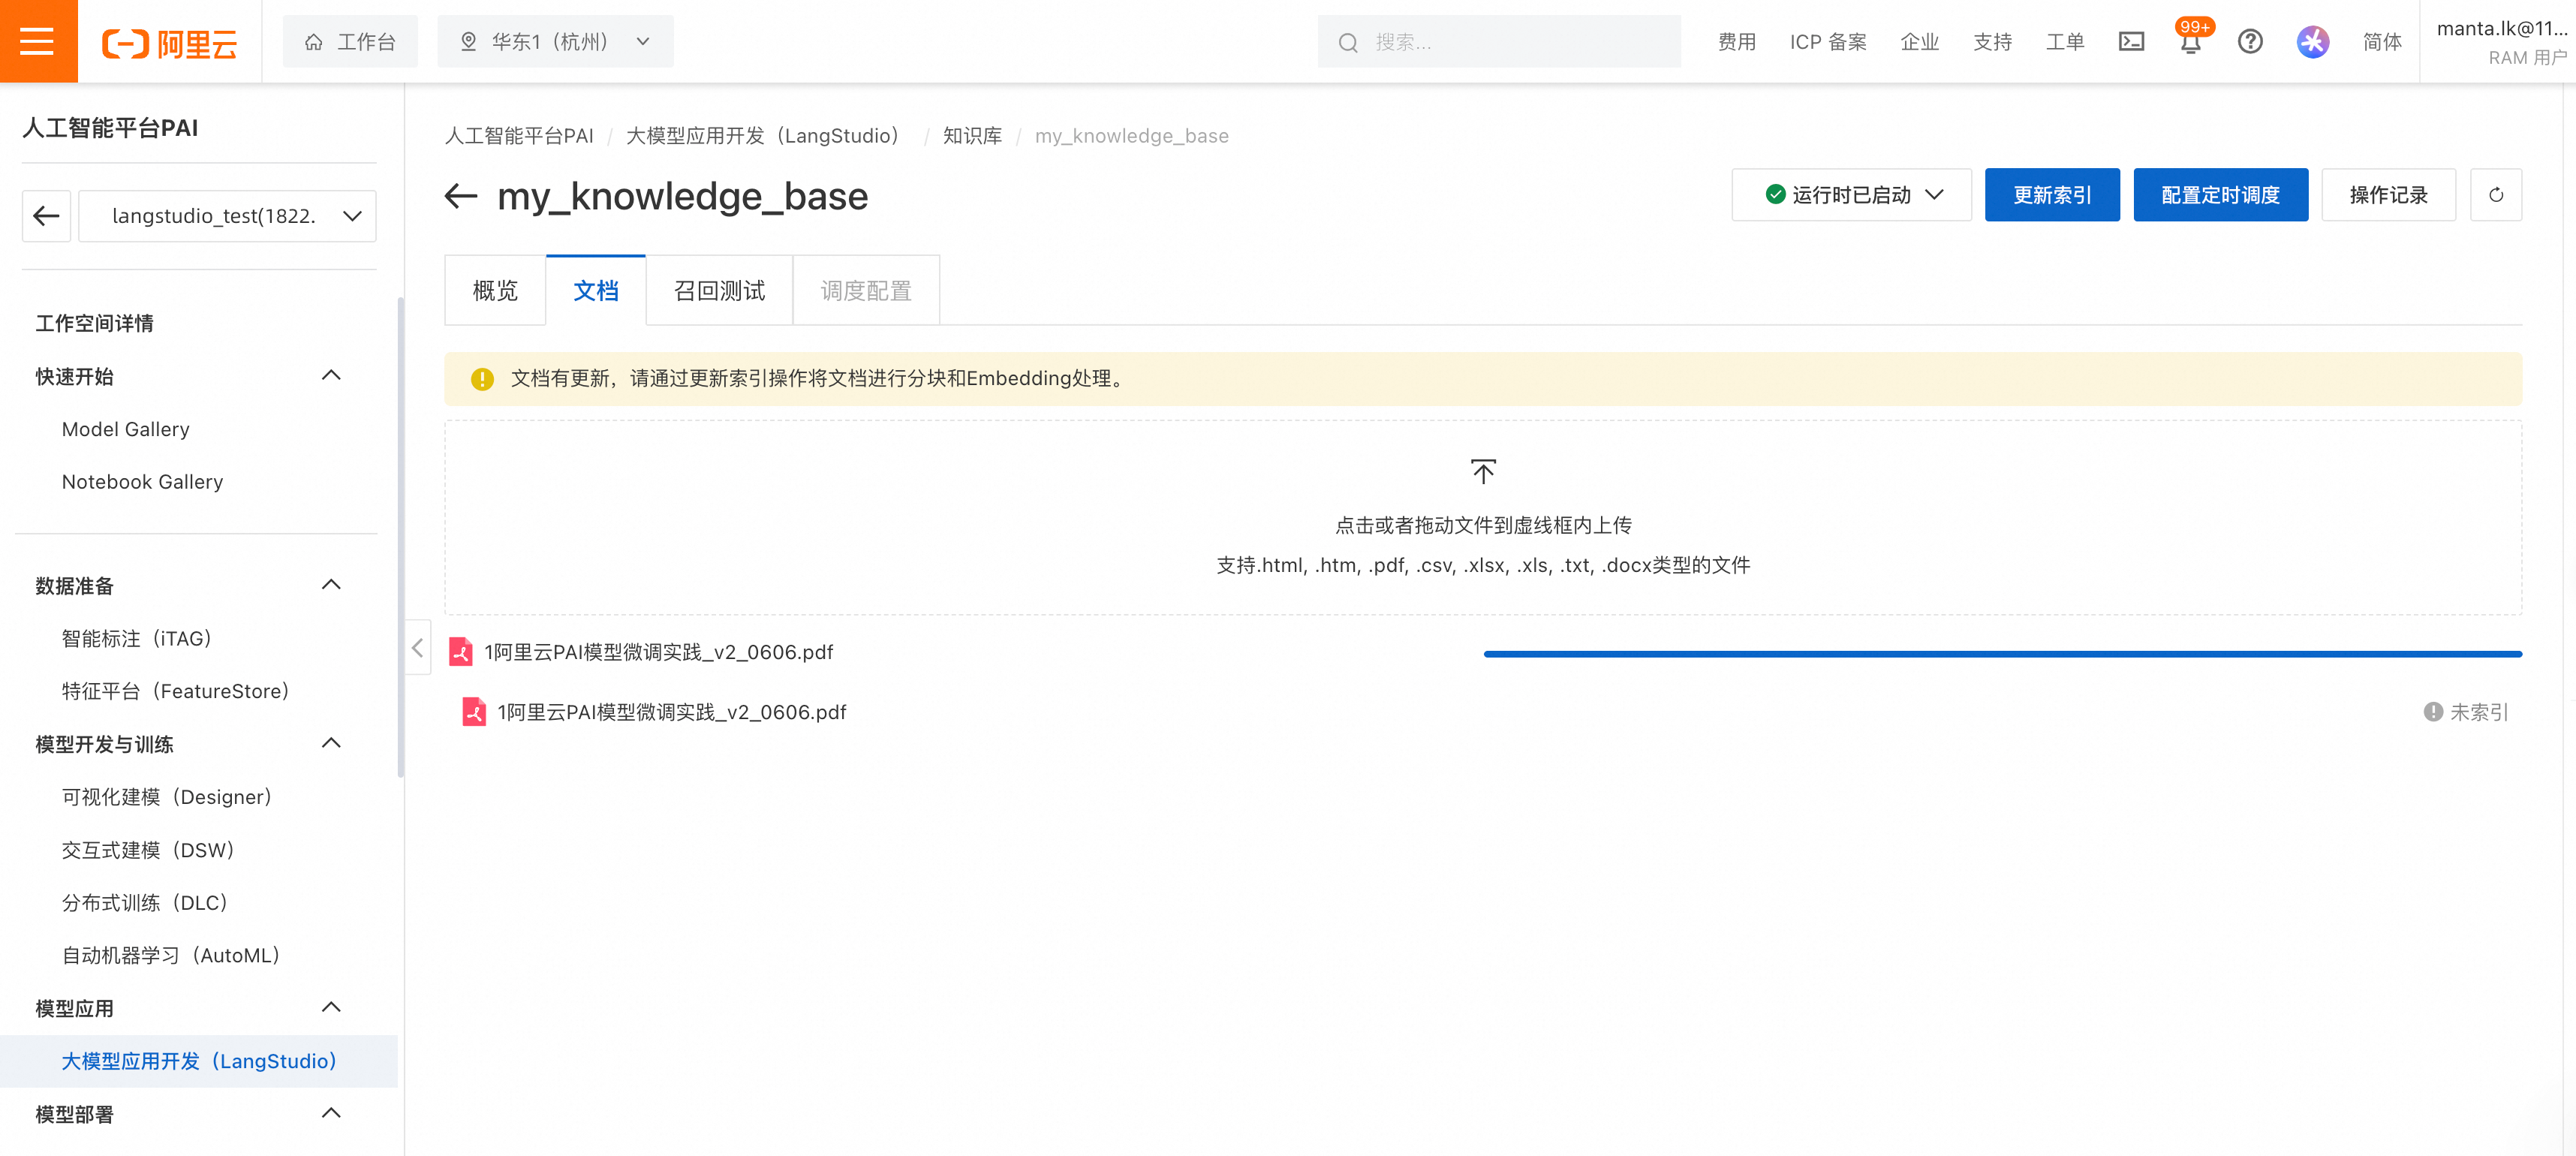This screenshot has height=1156, width=2576.
Task: Collapse the 快速开始 section
Action: [331, 376]
